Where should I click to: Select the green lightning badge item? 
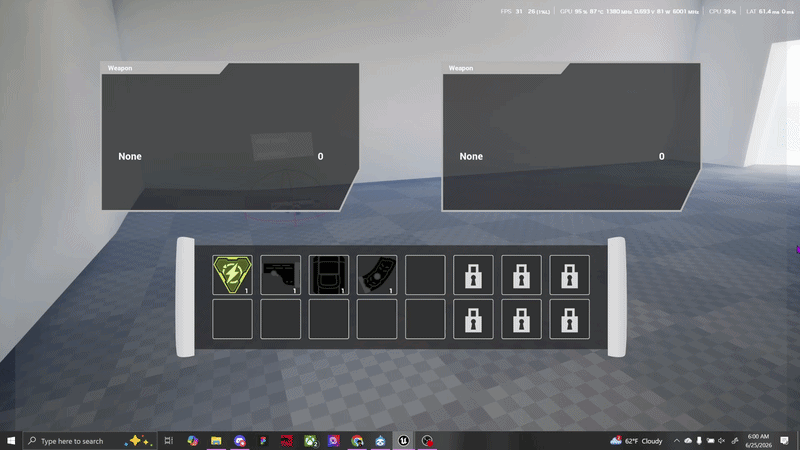coord(232,275)
